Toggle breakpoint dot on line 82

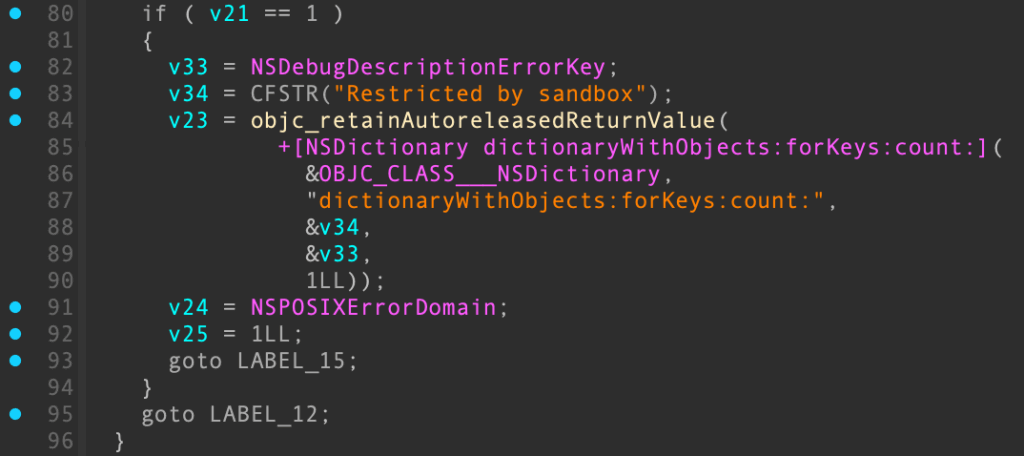click(x=16, y=67)
